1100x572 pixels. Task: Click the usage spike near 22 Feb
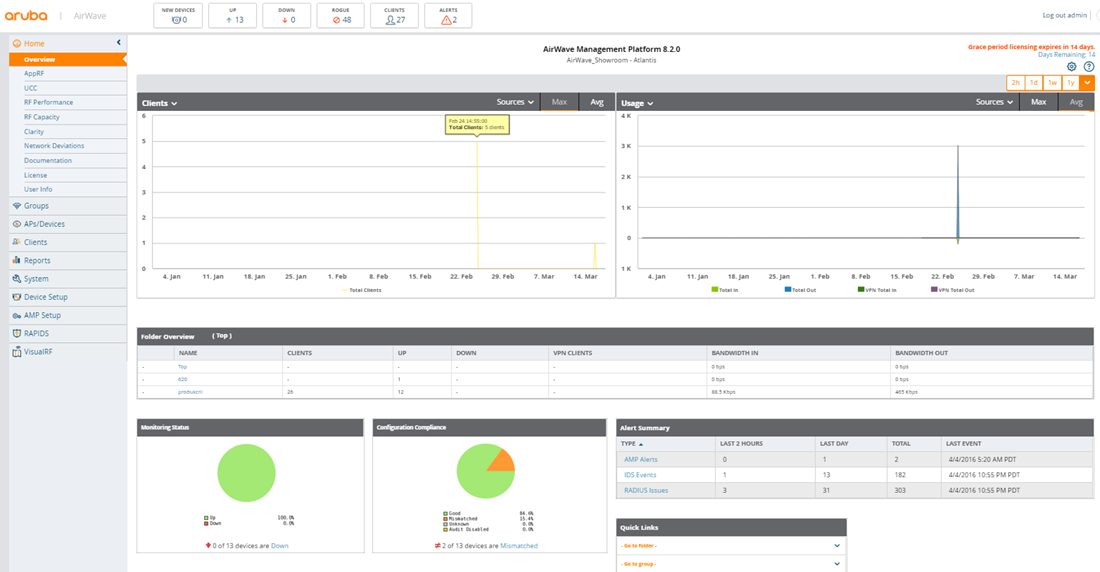(958, 193)
